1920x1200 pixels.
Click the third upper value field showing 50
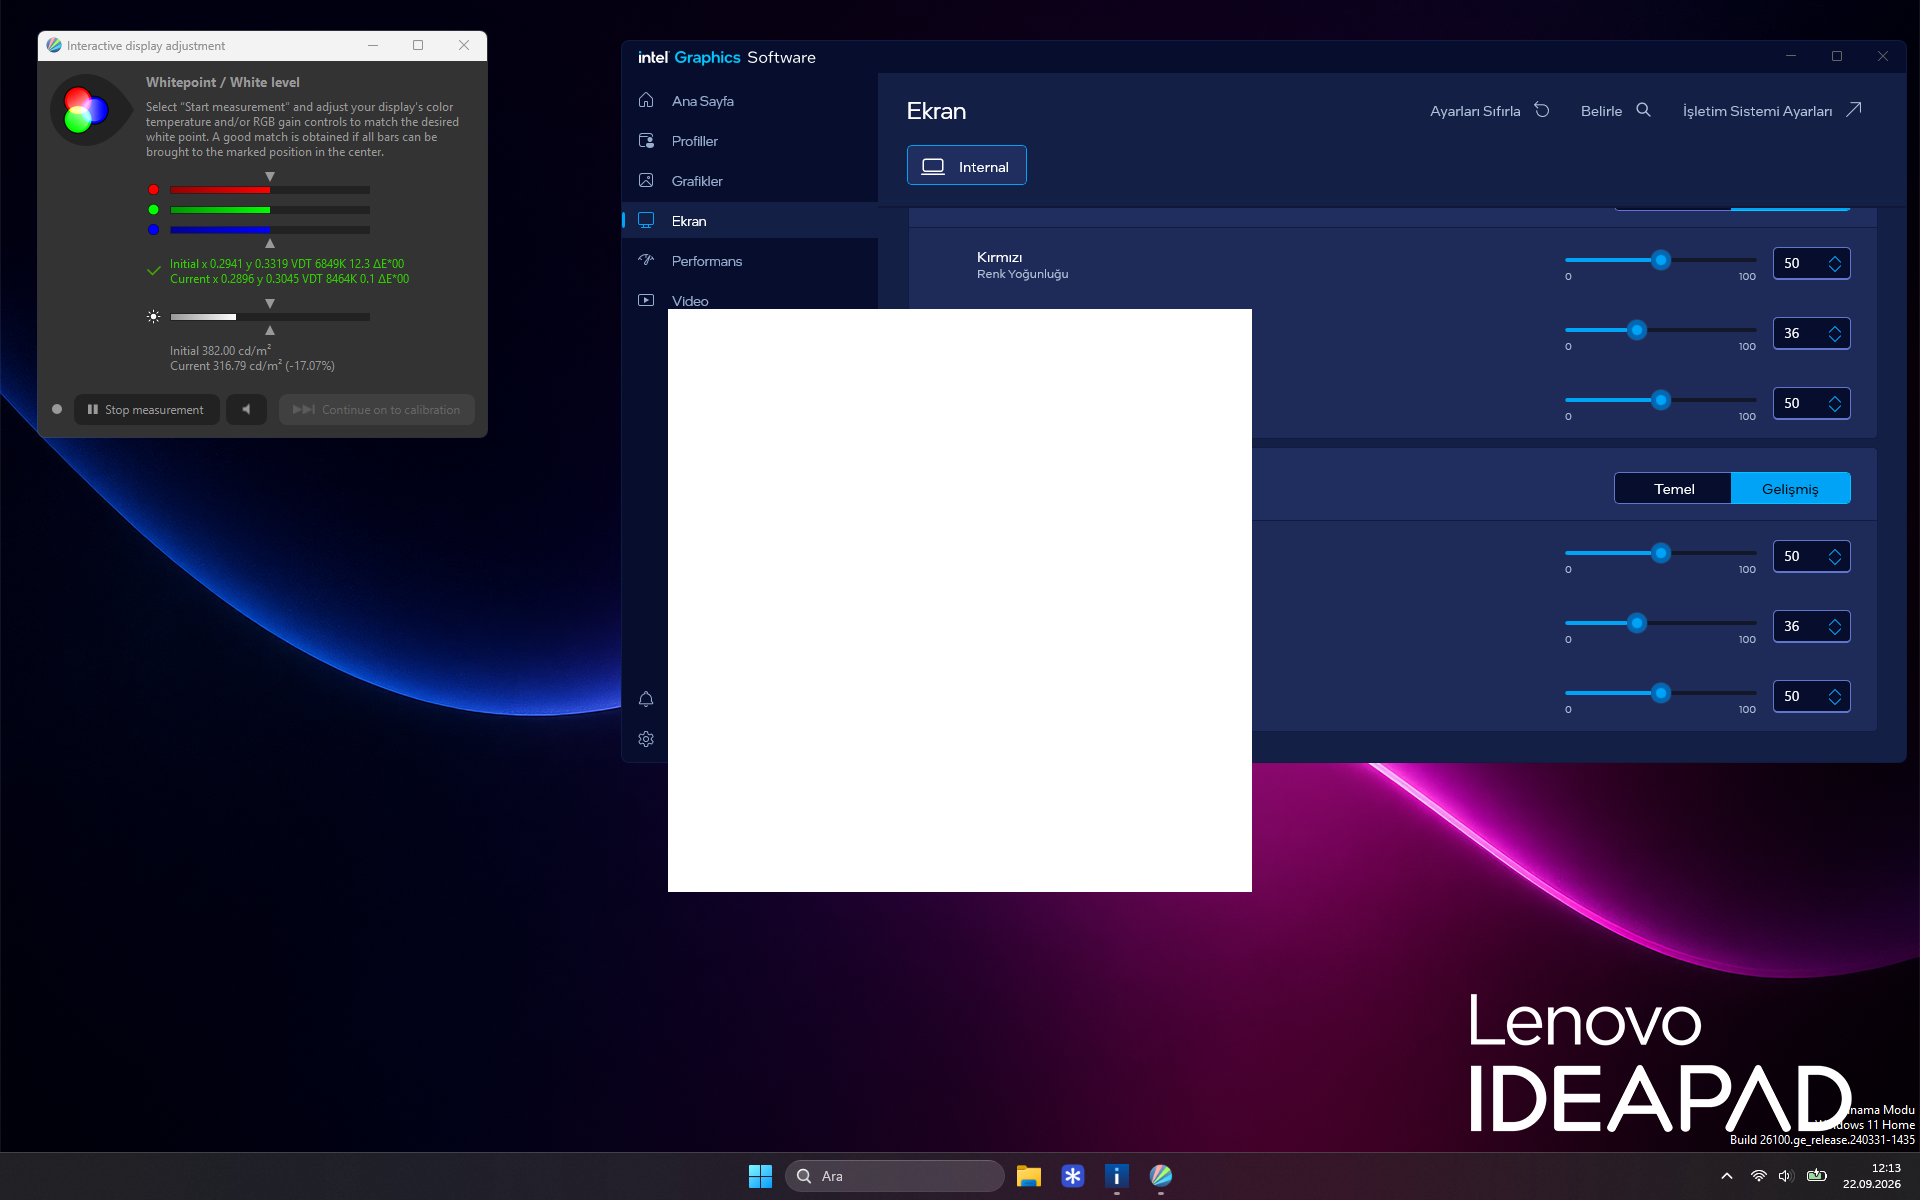pos(1811,403)
